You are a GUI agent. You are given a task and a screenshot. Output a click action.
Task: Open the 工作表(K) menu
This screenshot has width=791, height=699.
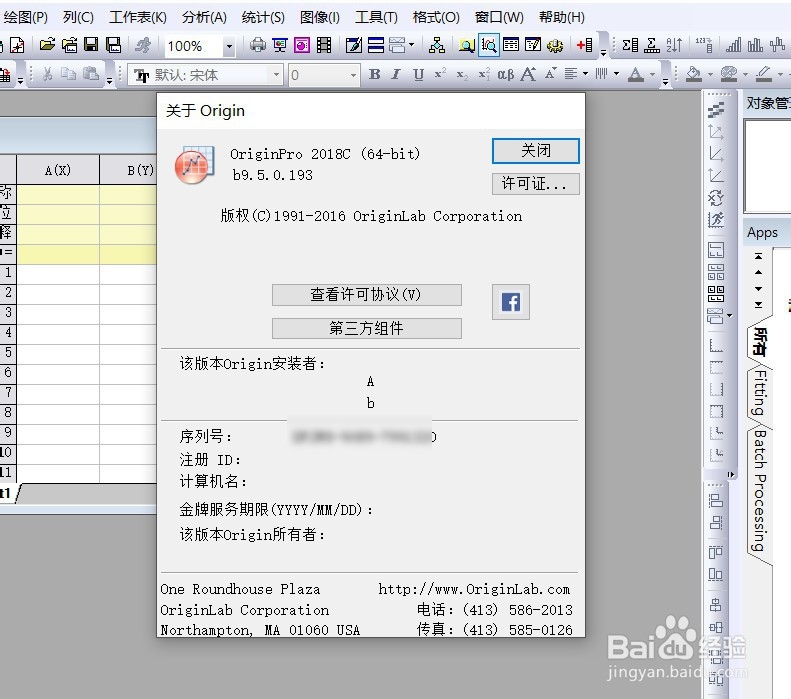coord(138,17)
